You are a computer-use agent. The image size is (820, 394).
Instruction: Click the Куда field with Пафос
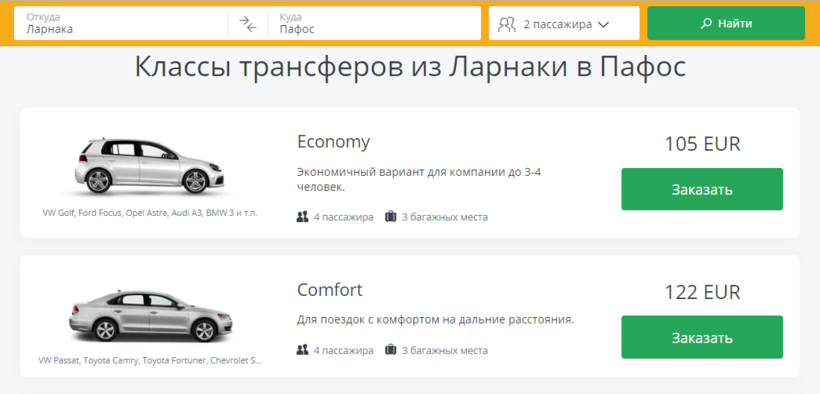[374, 24]
